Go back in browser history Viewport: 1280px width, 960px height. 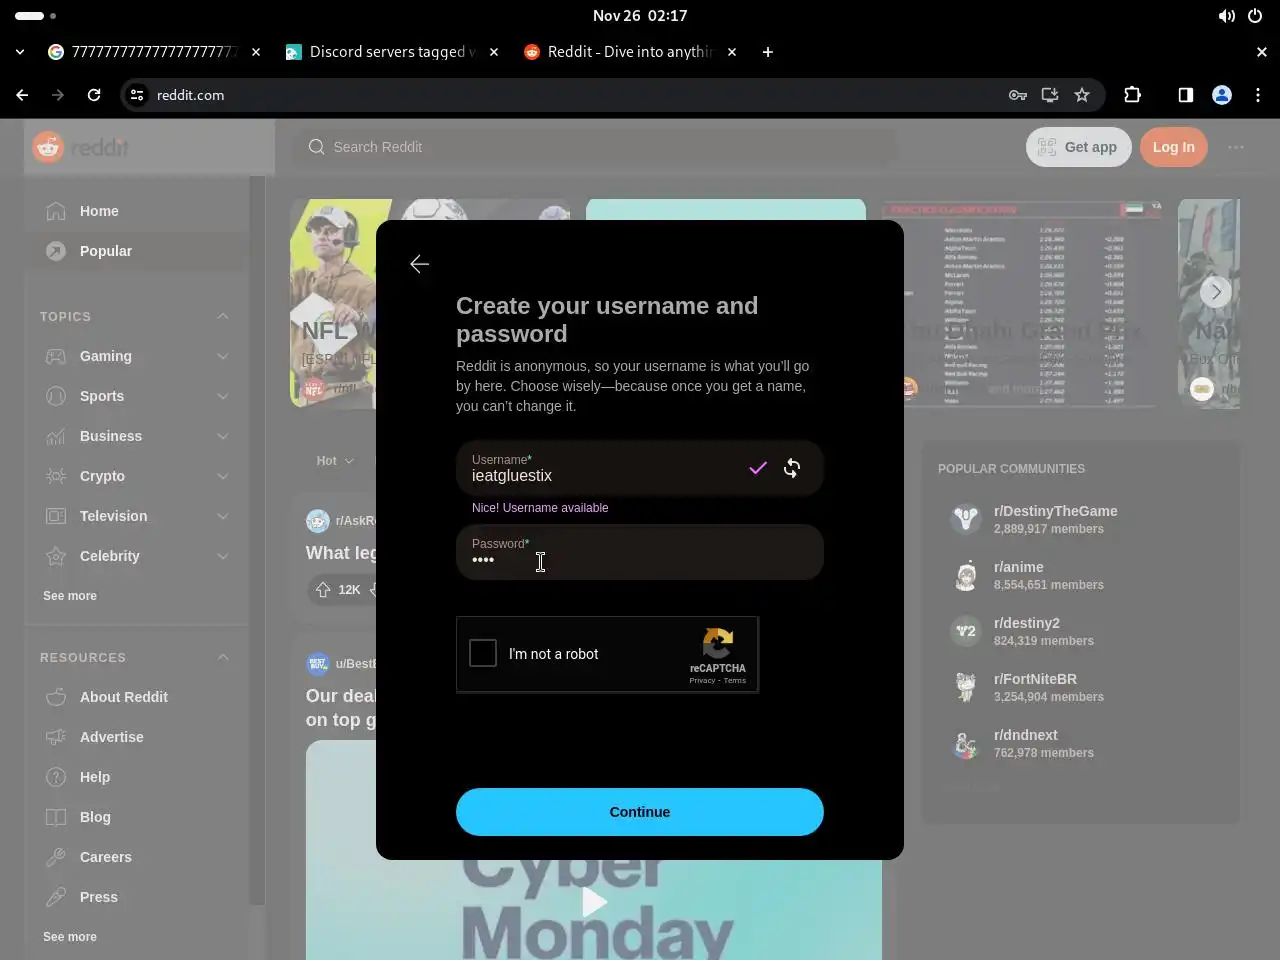(22, 95)
